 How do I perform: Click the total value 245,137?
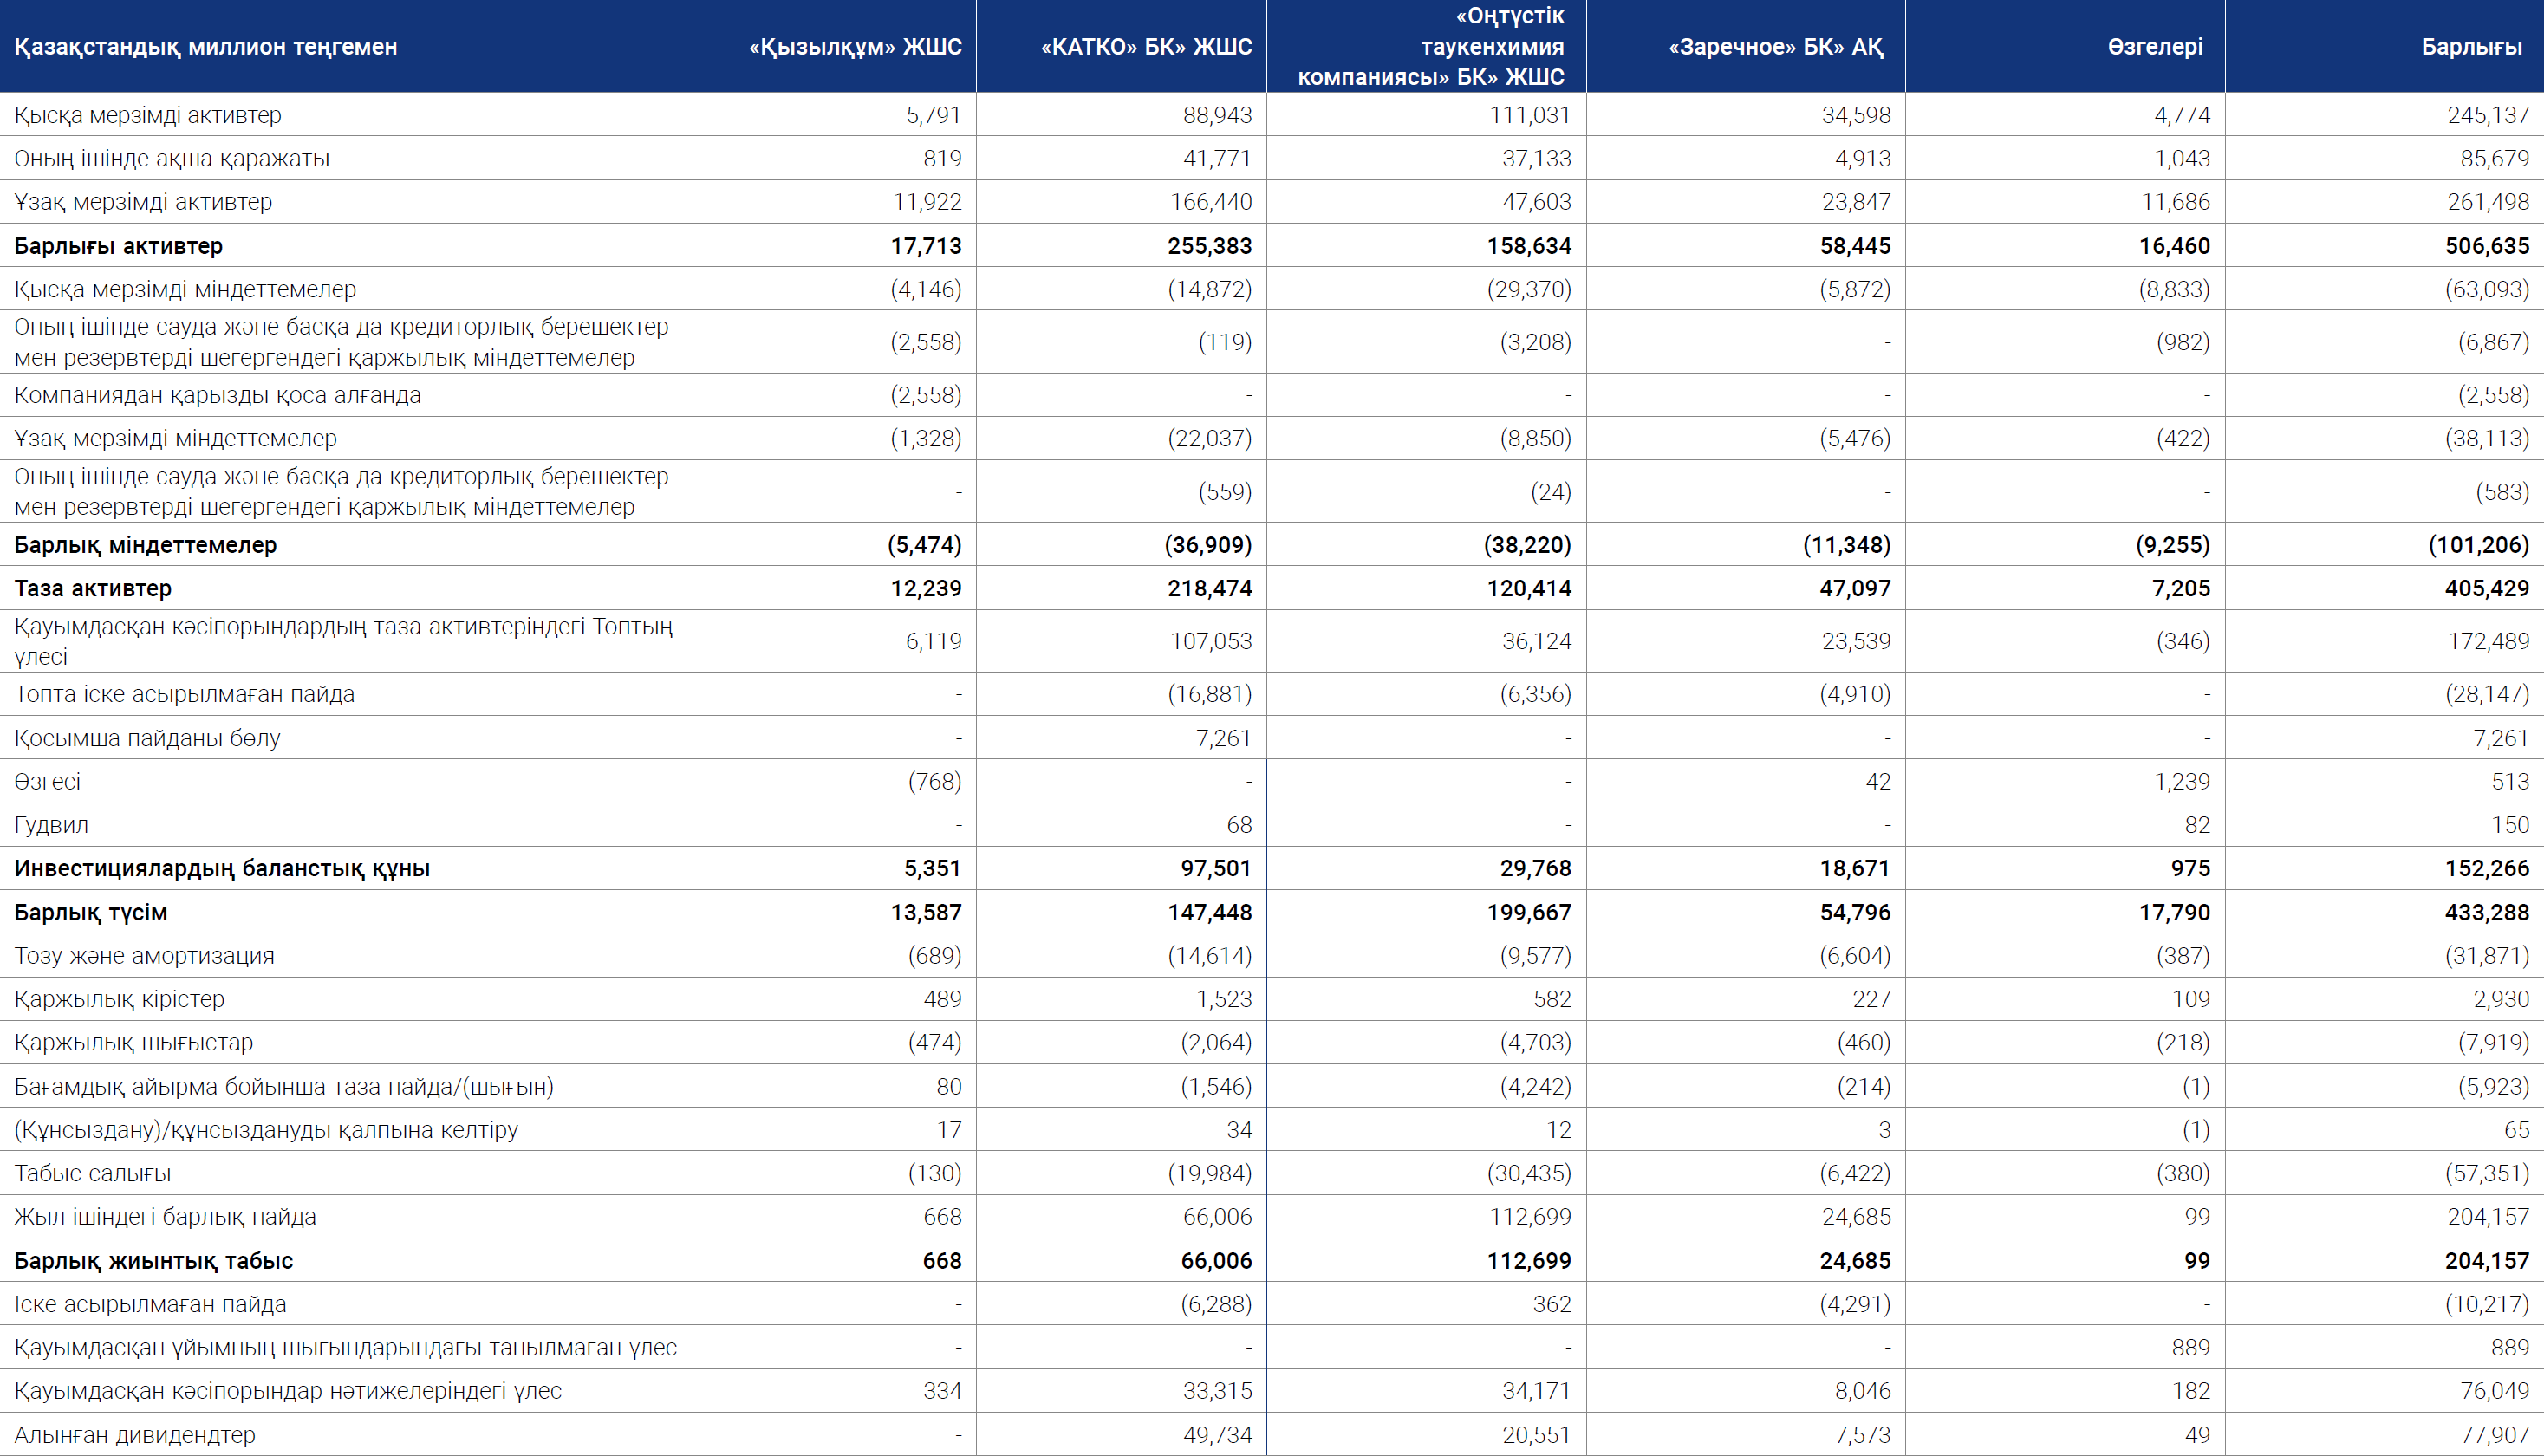[x=2488, y=115]
